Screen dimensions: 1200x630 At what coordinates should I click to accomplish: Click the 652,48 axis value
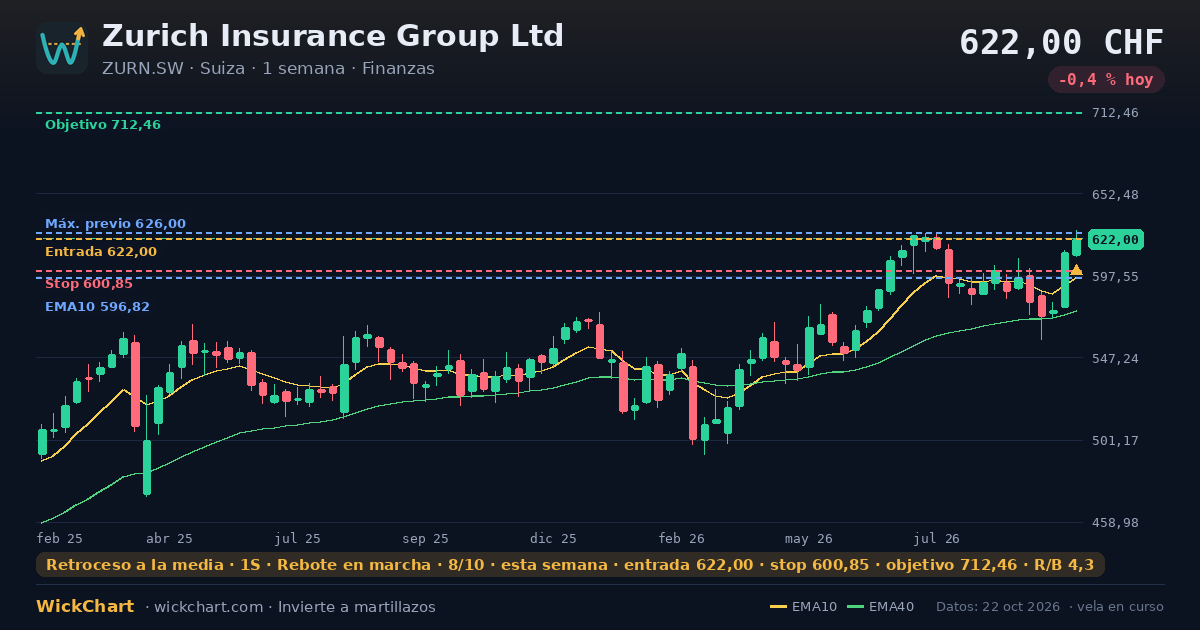pos(1115,195)
